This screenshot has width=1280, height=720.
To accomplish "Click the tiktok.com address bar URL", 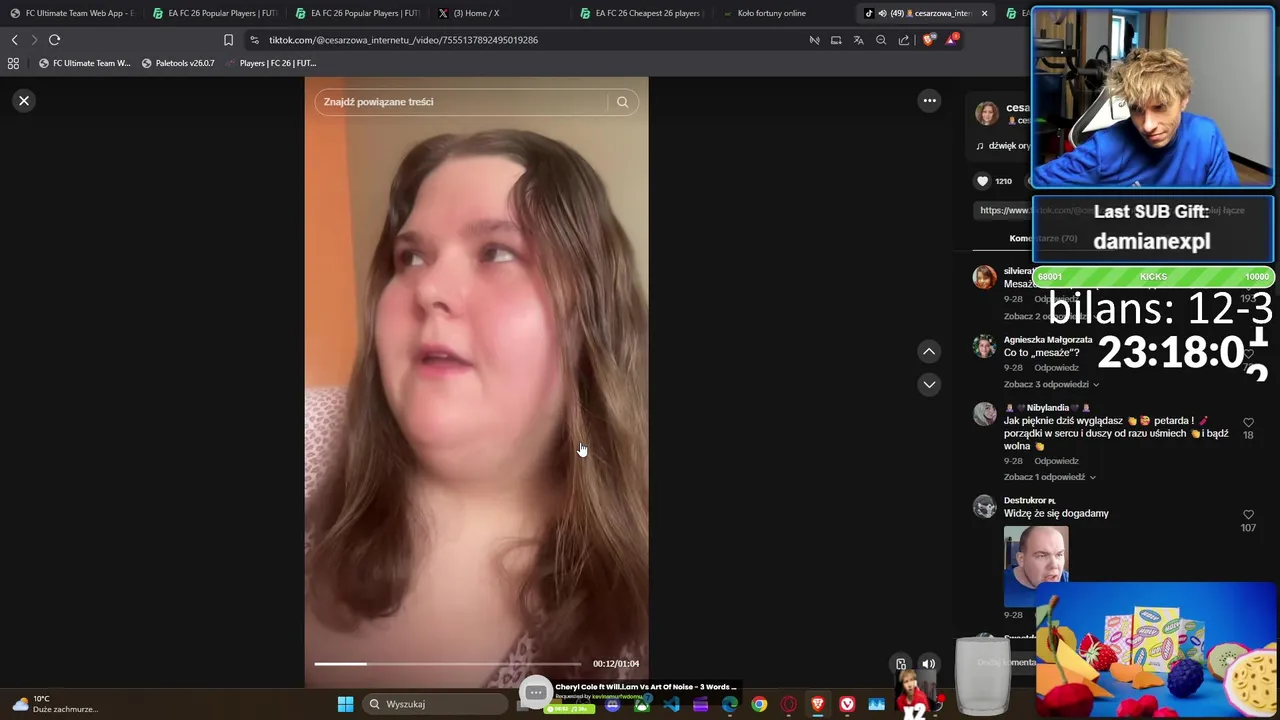I will (403, 40).
